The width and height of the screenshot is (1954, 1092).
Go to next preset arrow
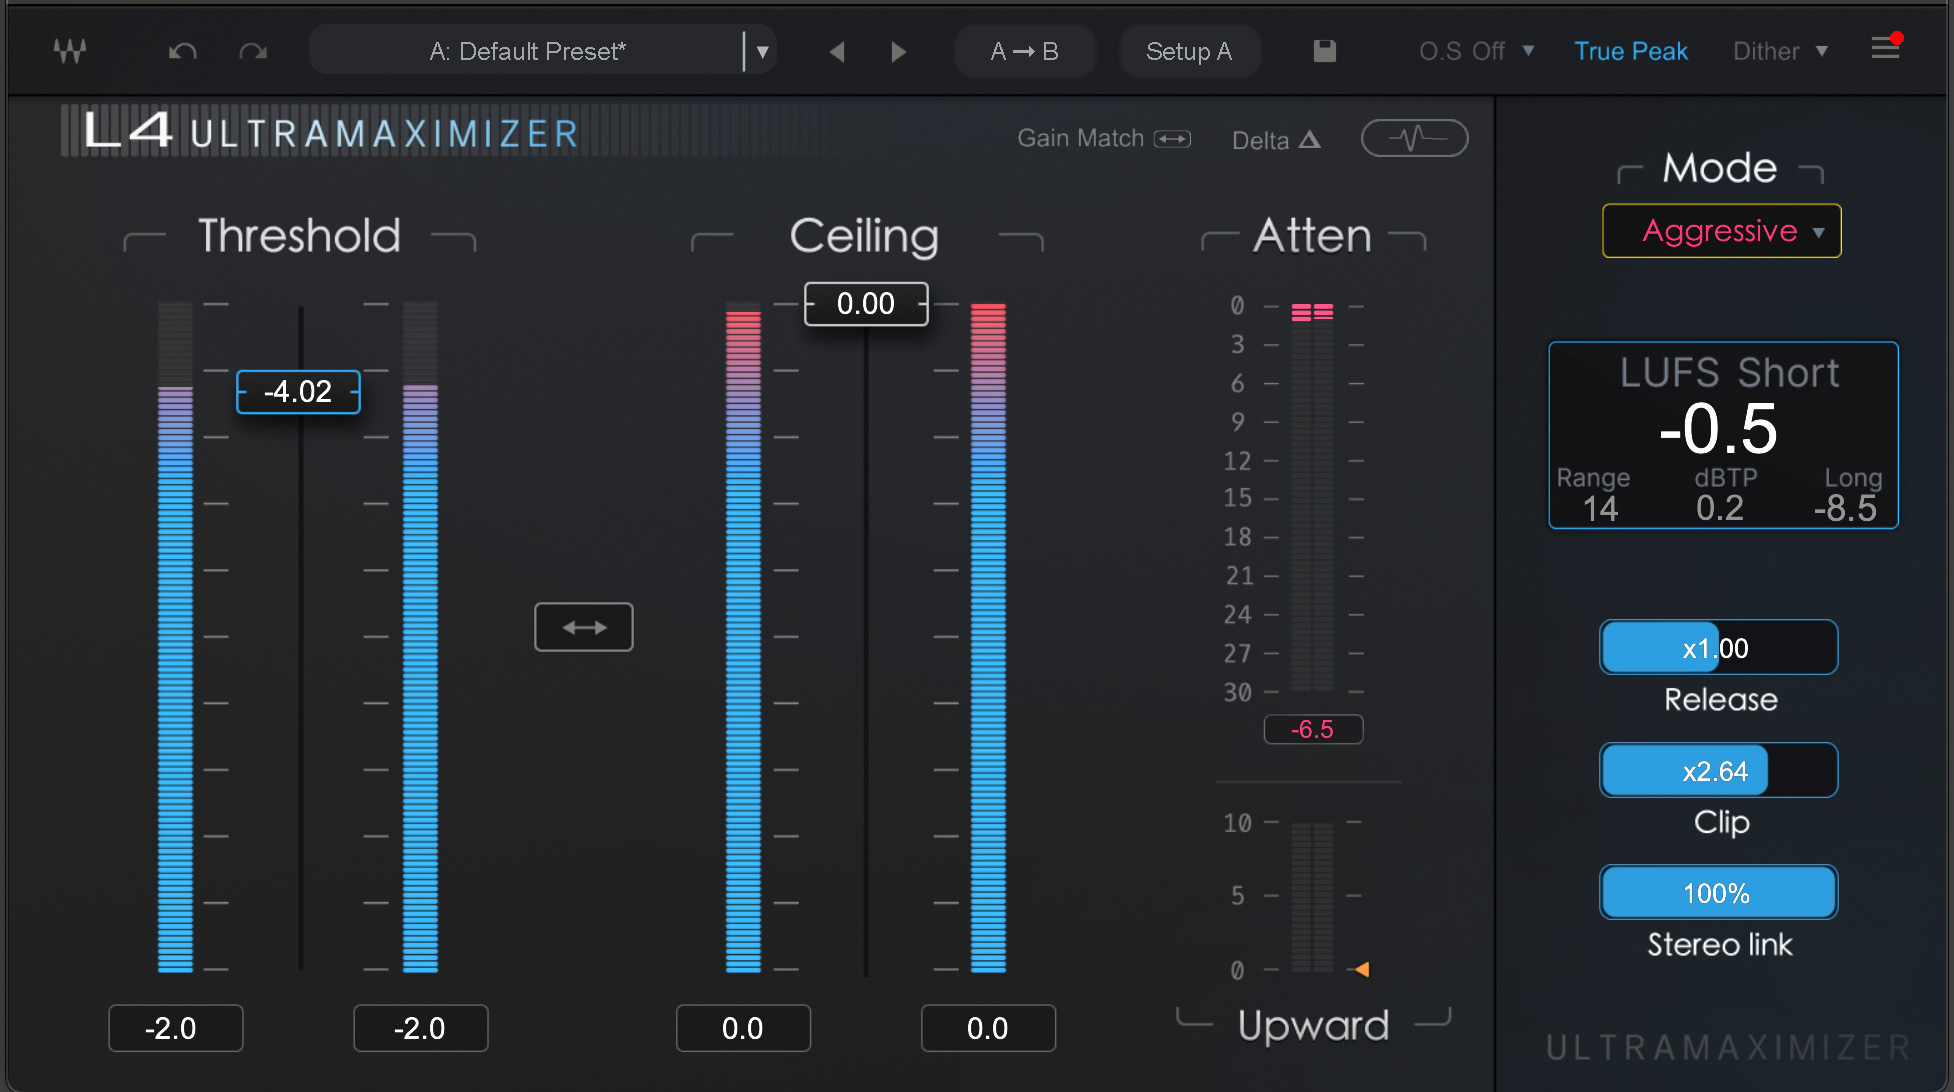pos(898,51)
